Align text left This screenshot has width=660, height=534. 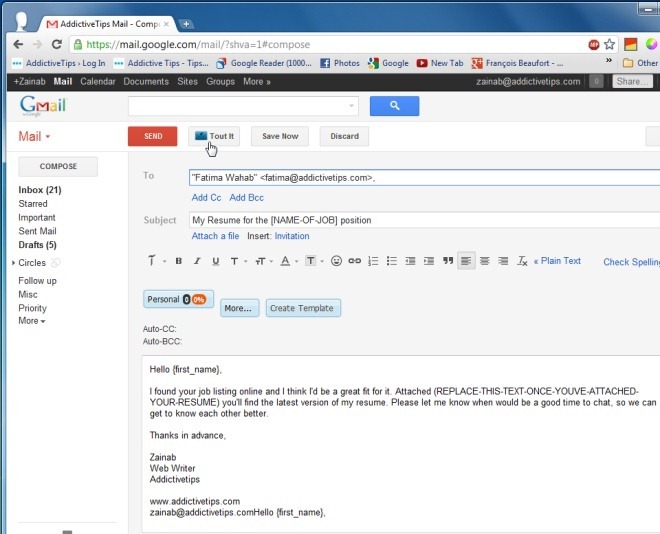coord(466,261)
